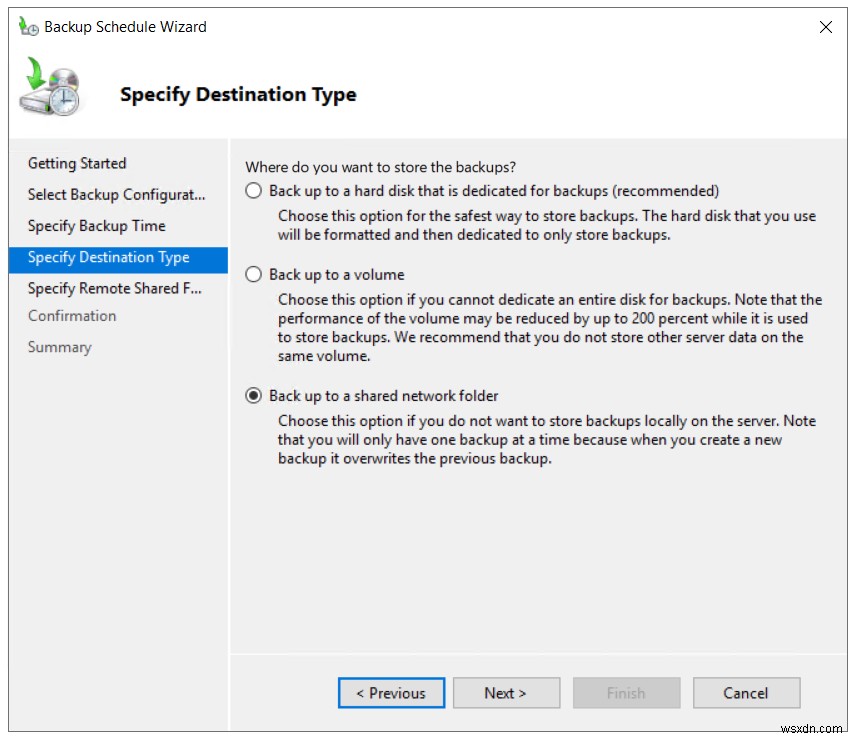Cancel the backup wizard
Viewport: 854px width, 739px height.
pyautogui.click(x=746, y=693)
